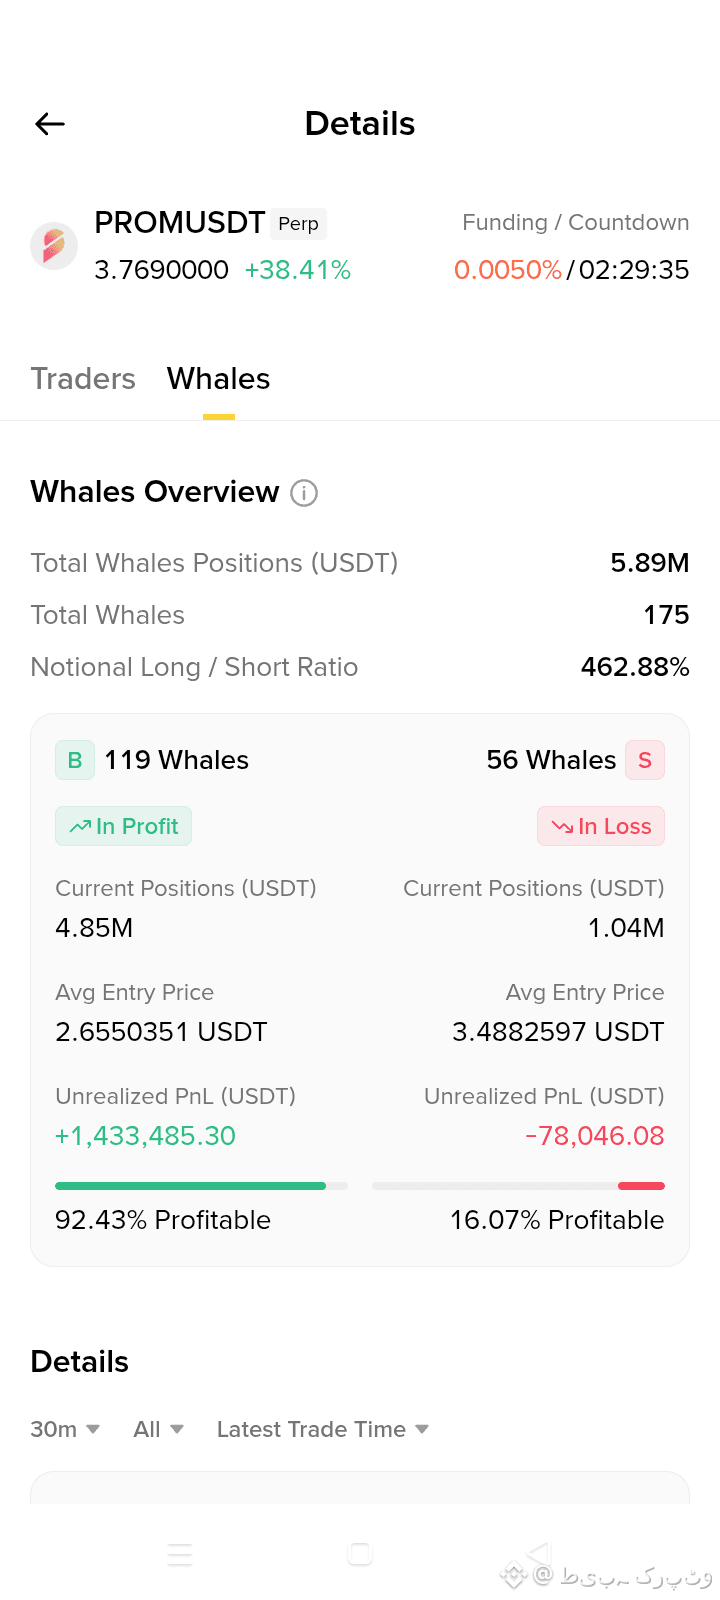Tap the 0.0050% funding rate

508,270
